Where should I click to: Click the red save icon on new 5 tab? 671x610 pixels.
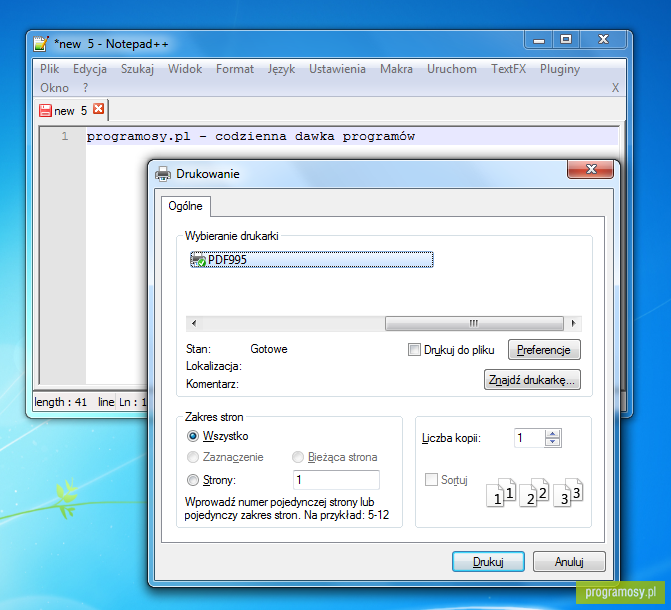click(x=45, y=110)
